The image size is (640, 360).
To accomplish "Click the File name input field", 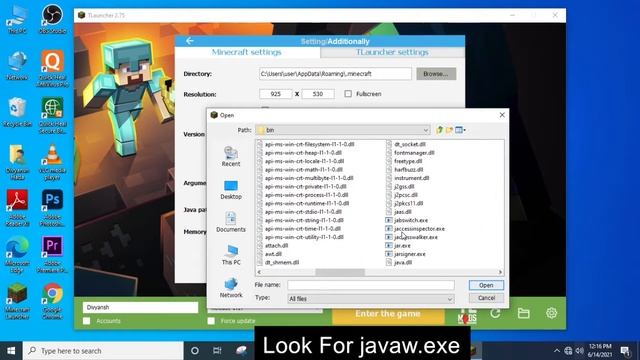I will pos(371,285).
